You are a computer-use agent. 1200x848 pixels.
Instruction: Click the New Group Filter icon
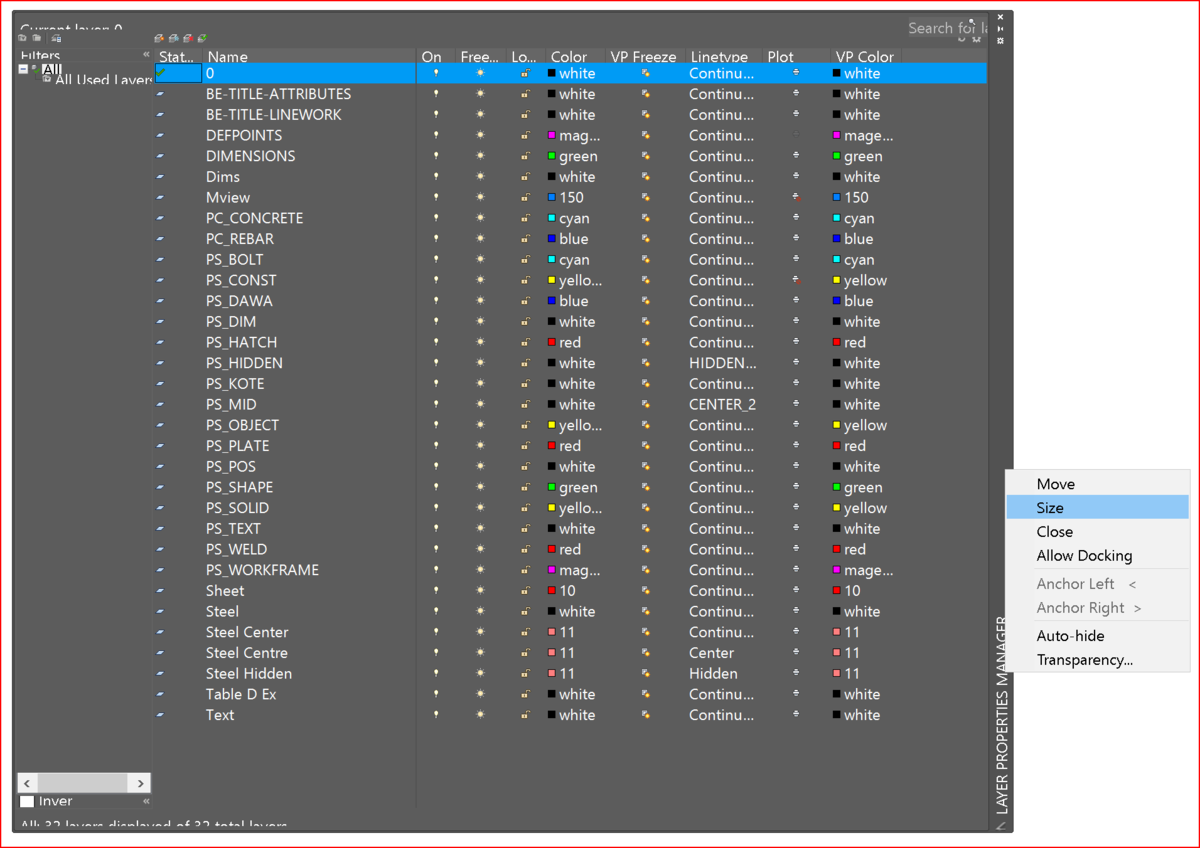[37, 38]
